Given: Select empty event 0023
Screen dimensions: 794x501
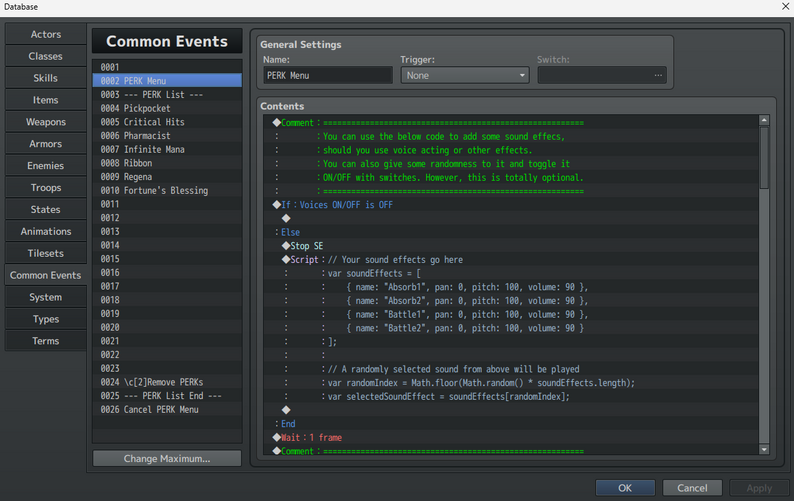Looking at the screenshot, I should 167,368.
